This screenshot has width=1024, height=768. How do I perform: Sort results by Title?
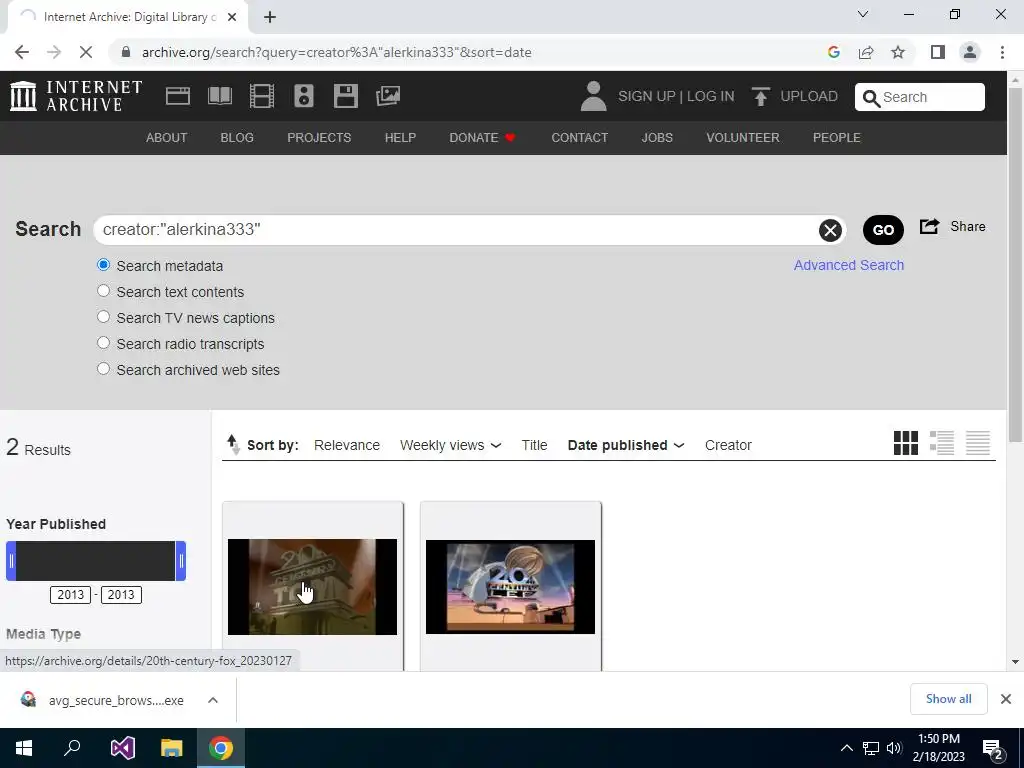[x=534, y=445]
